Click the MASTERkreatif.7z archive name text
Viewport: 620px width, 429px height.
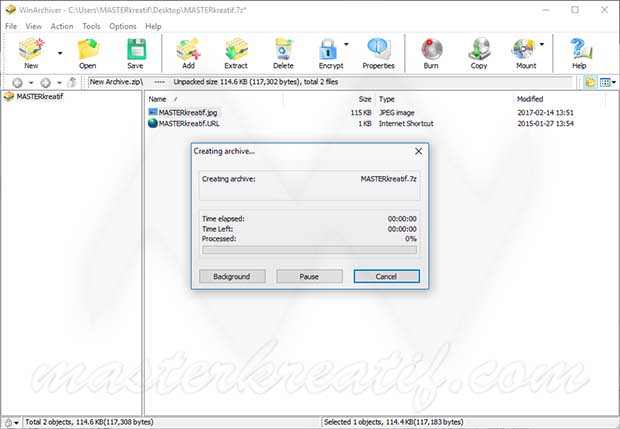pyautogui.click(x=388, y=179)
